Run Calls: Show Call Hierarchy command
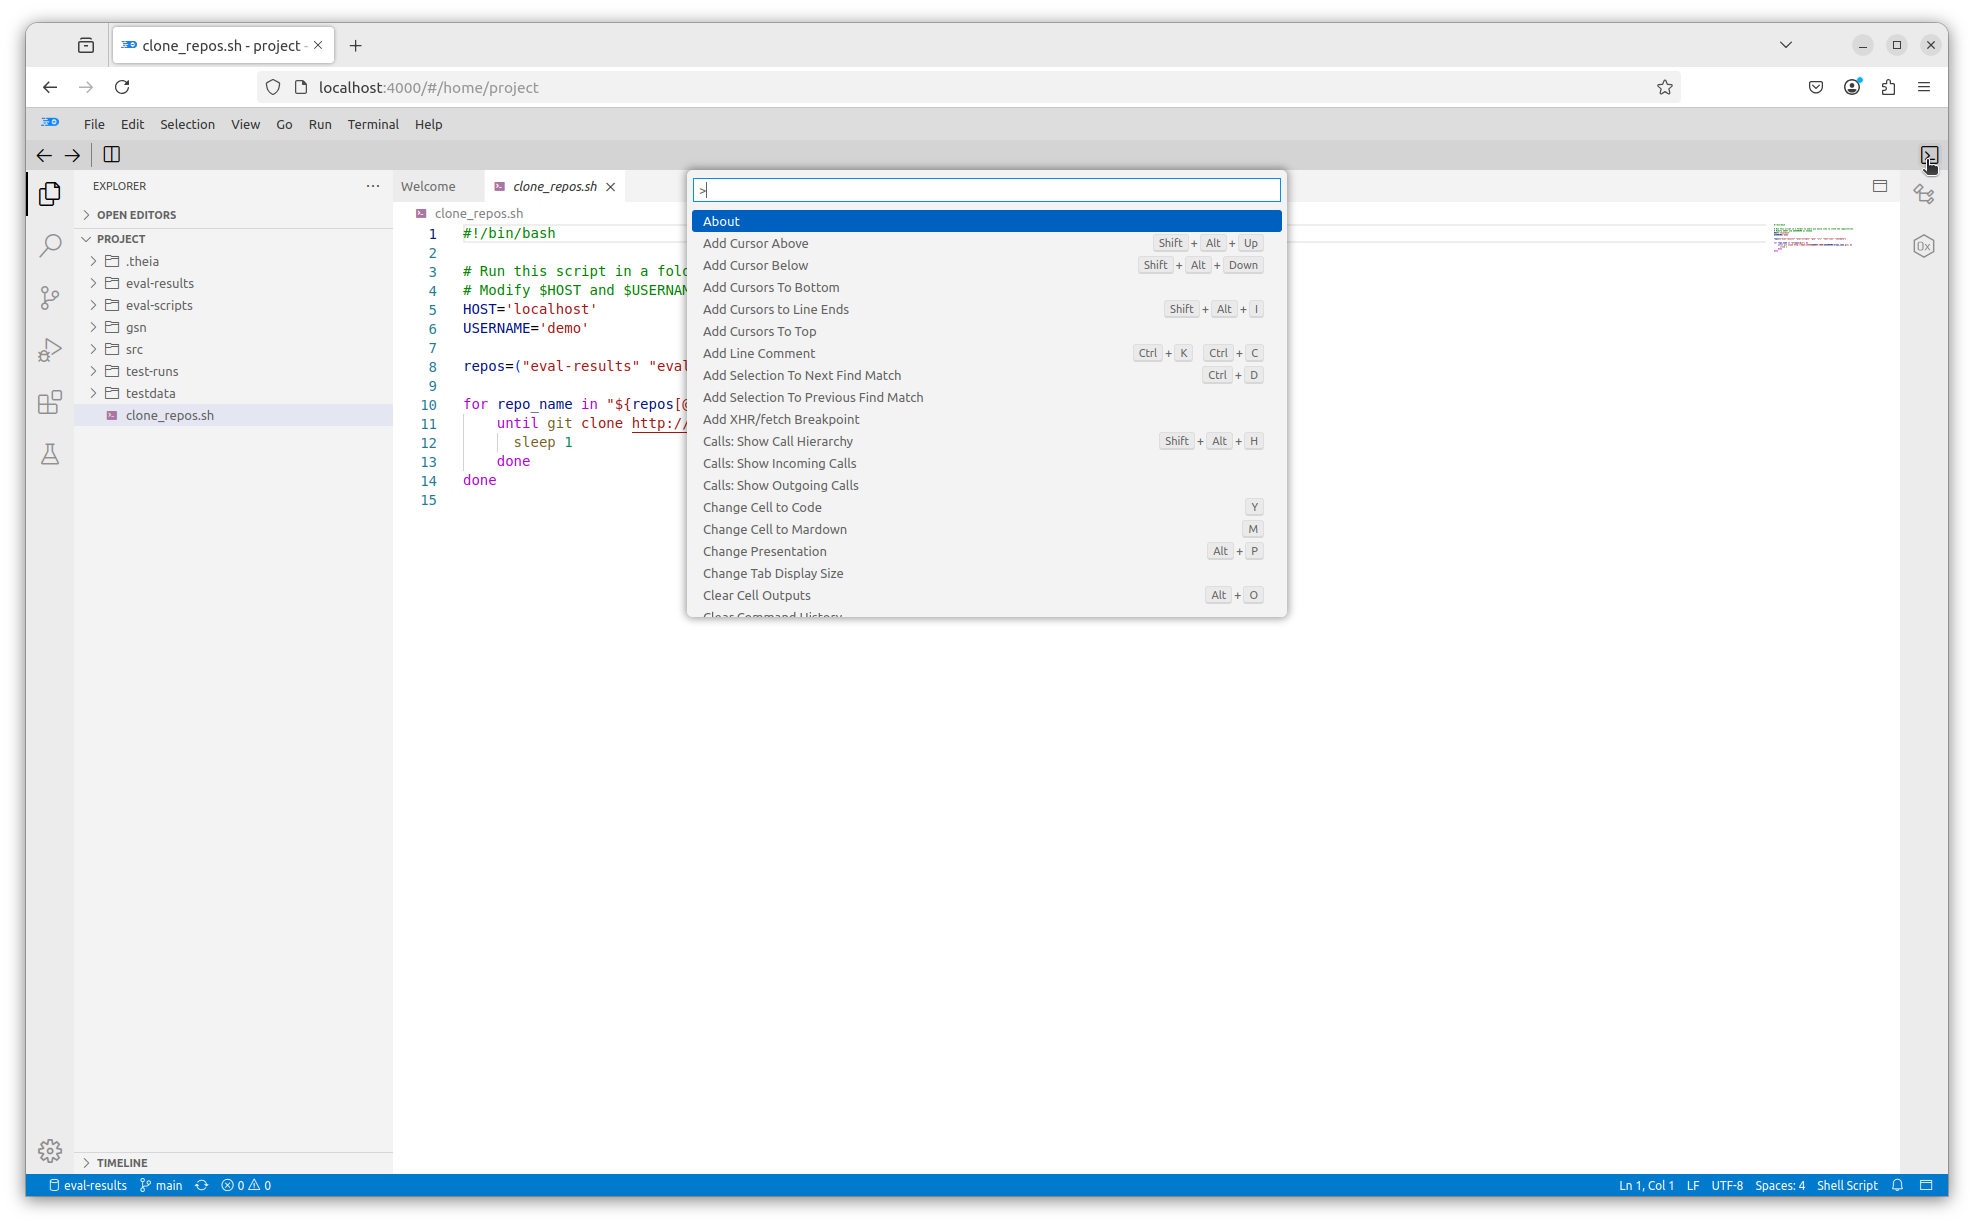1974x1225 pixels. pyautogui.click(x=986, y=441)
